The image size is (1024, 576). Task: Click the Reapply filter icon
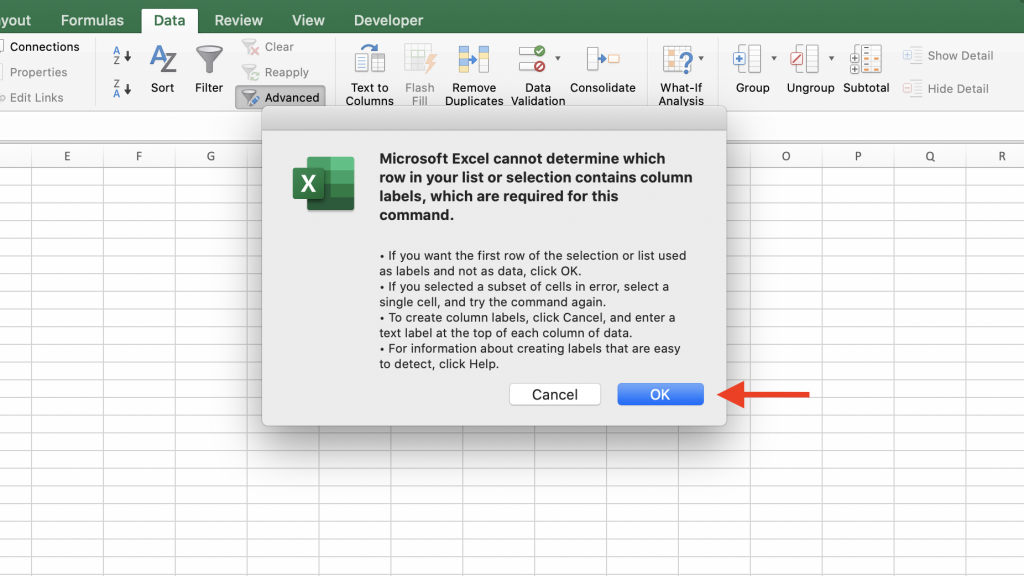click(x=250, y=72)
